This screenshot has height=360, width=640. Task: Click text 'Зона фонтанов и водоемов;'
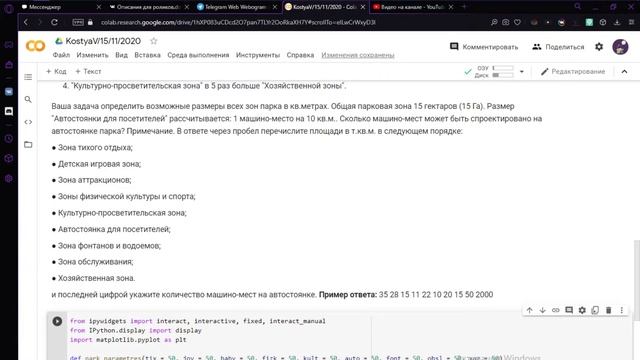click(109, 246)
